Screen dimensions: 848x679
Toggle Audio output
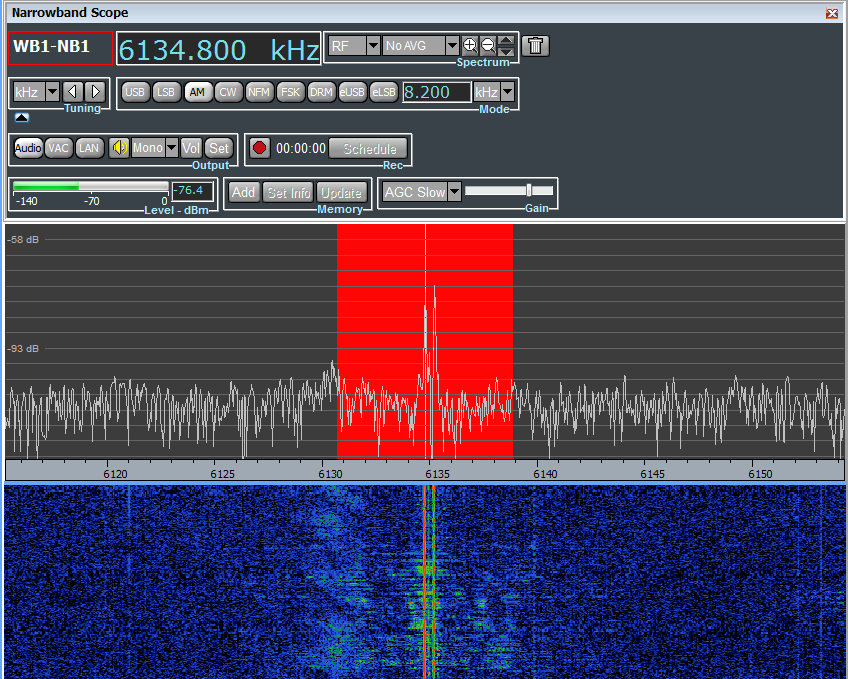(x=28, y=148)
